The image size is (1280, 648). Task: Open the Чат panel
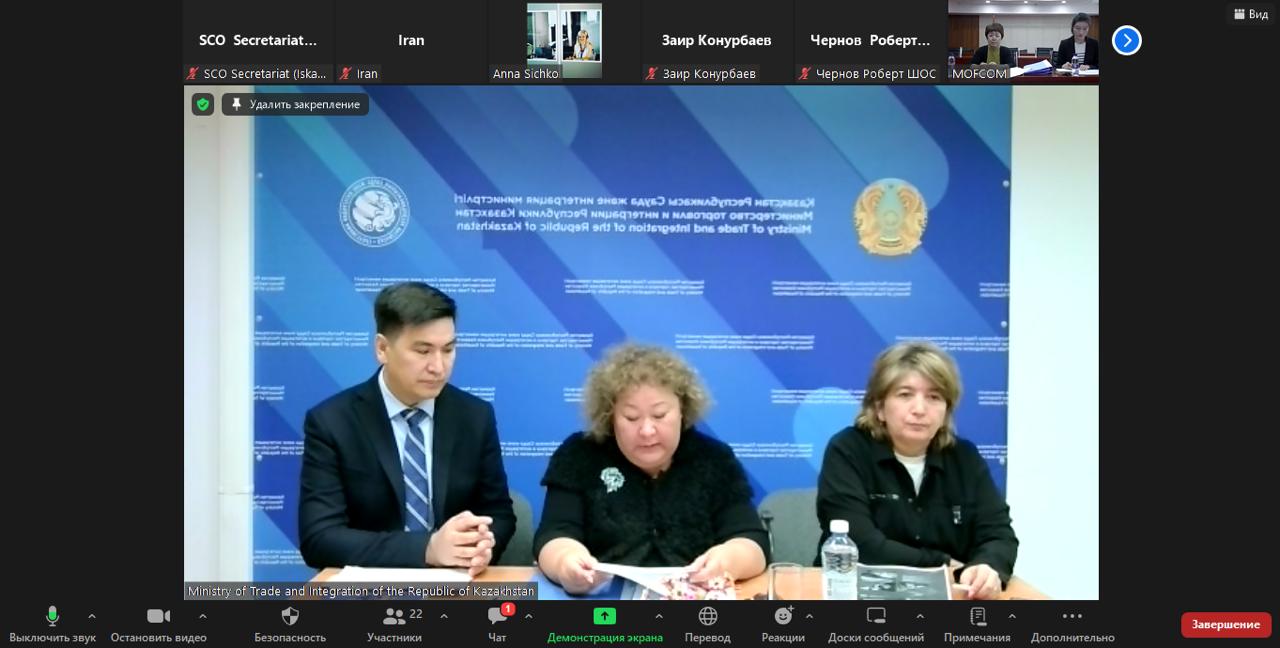tap(498, 625)
